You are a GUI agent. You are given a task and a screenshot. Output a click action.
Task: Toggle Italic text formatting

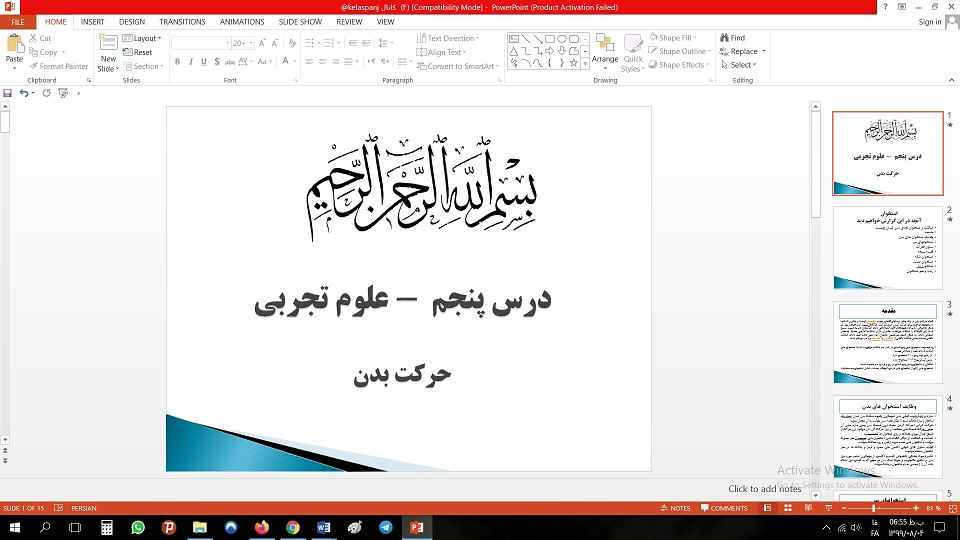(190, 62)
